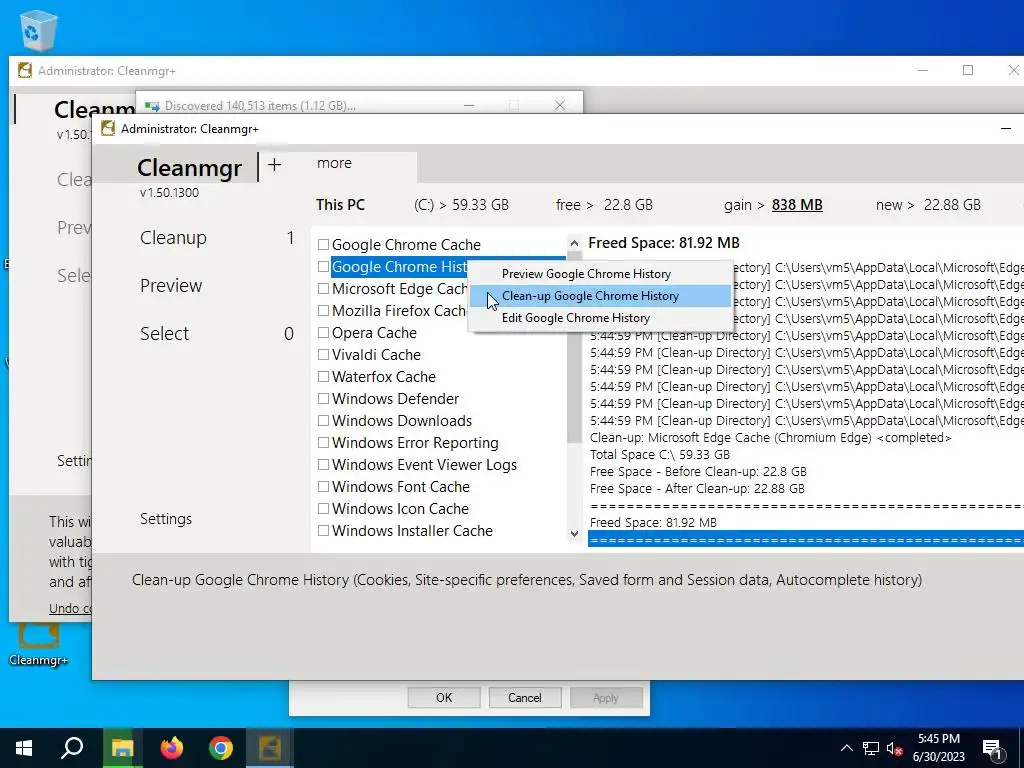
Task: Tick the Windows Event Viewer Logs checkbox
Action: pos(323,464)
